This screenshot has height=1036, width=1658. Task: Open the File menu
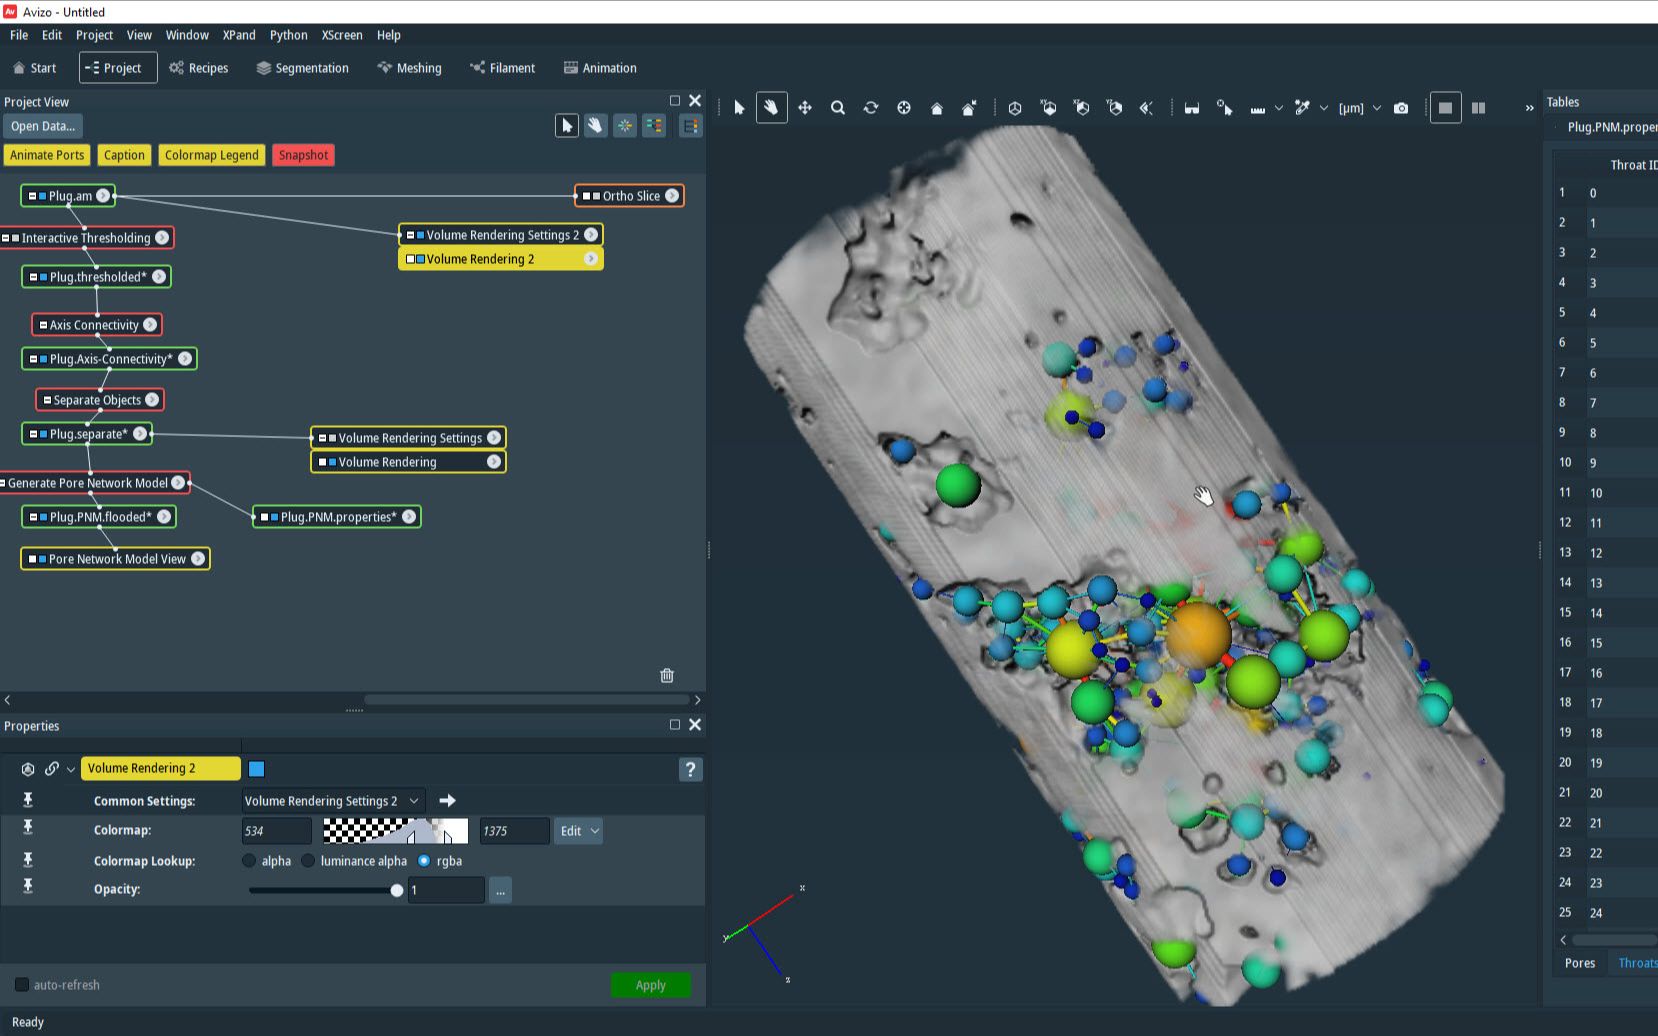click(19, 35)
